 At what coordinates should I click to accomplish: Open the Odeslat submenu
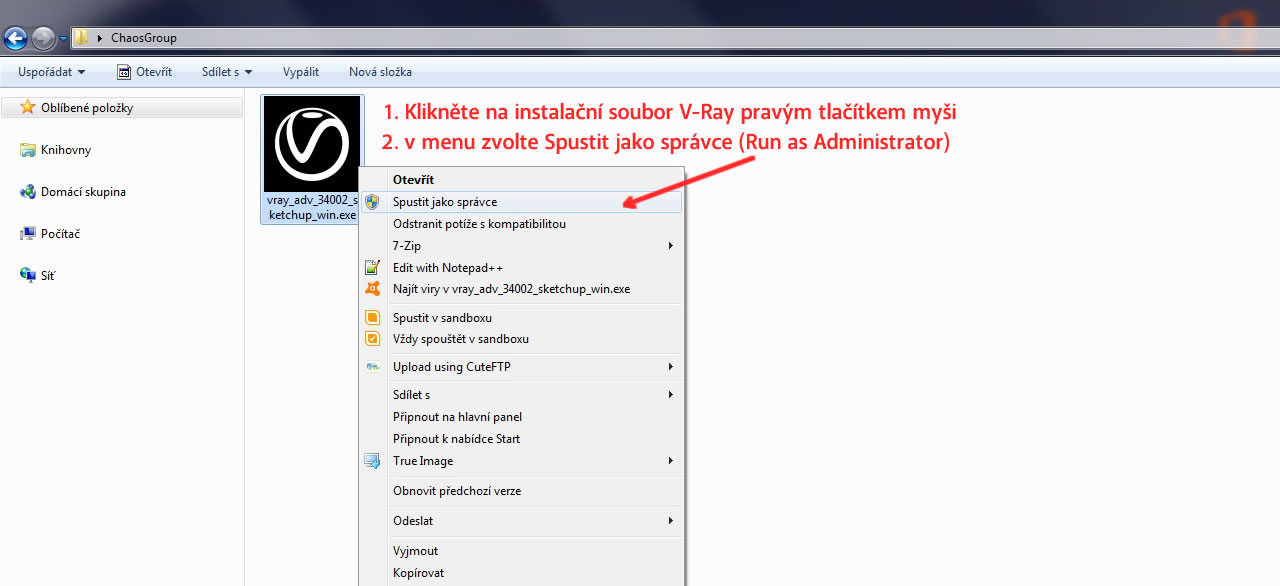pos(521,521)
